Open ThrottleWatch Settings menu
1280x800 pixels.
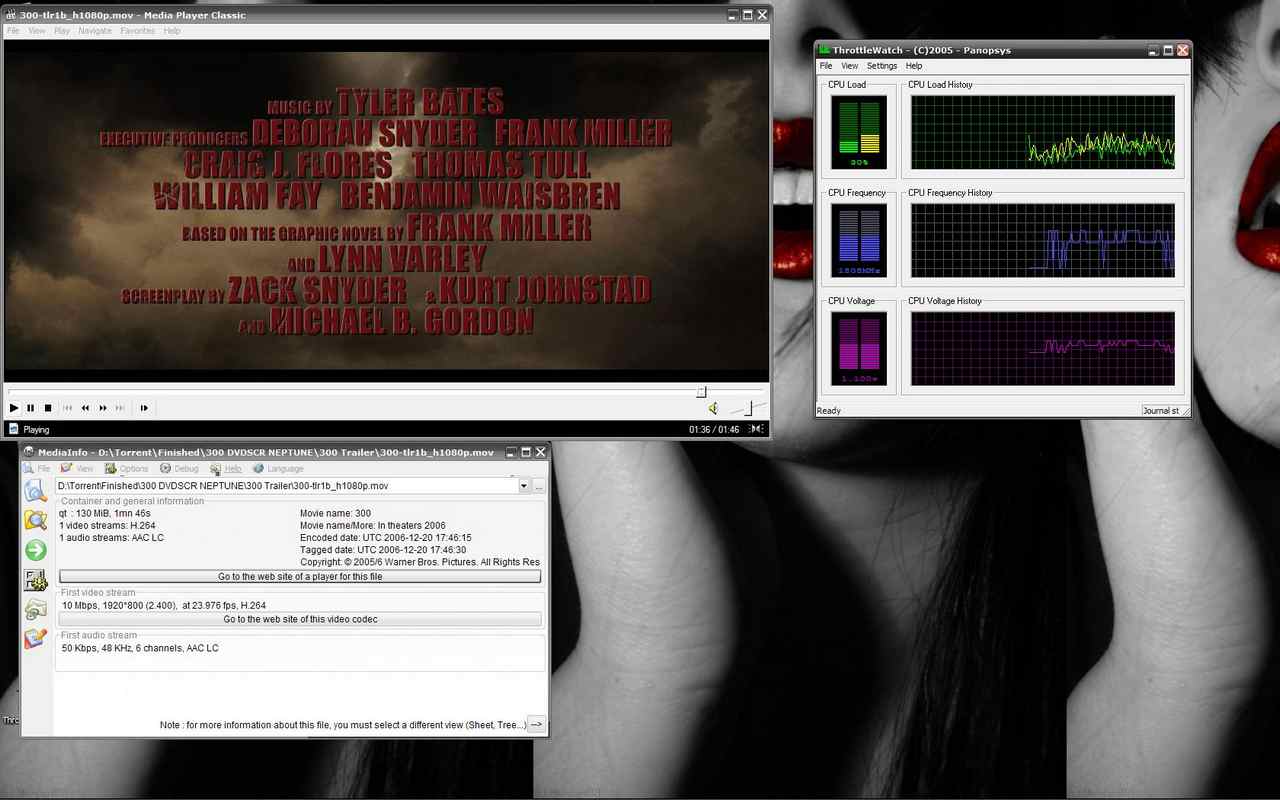tap(882, 66)
